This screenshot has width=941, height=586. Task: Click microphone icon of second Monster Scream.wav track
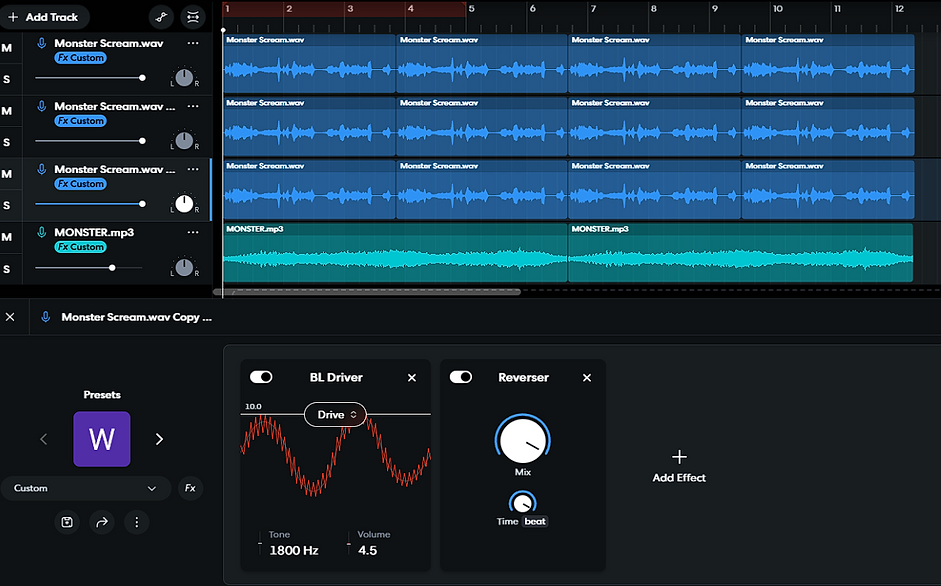(x=41, y=106)
